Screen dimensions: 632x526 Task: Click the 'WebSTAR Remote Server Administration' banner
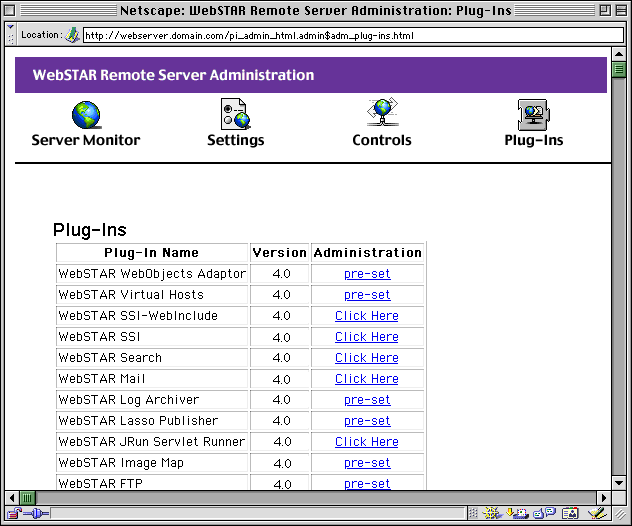pyautogui.click(x=311, y=75)
